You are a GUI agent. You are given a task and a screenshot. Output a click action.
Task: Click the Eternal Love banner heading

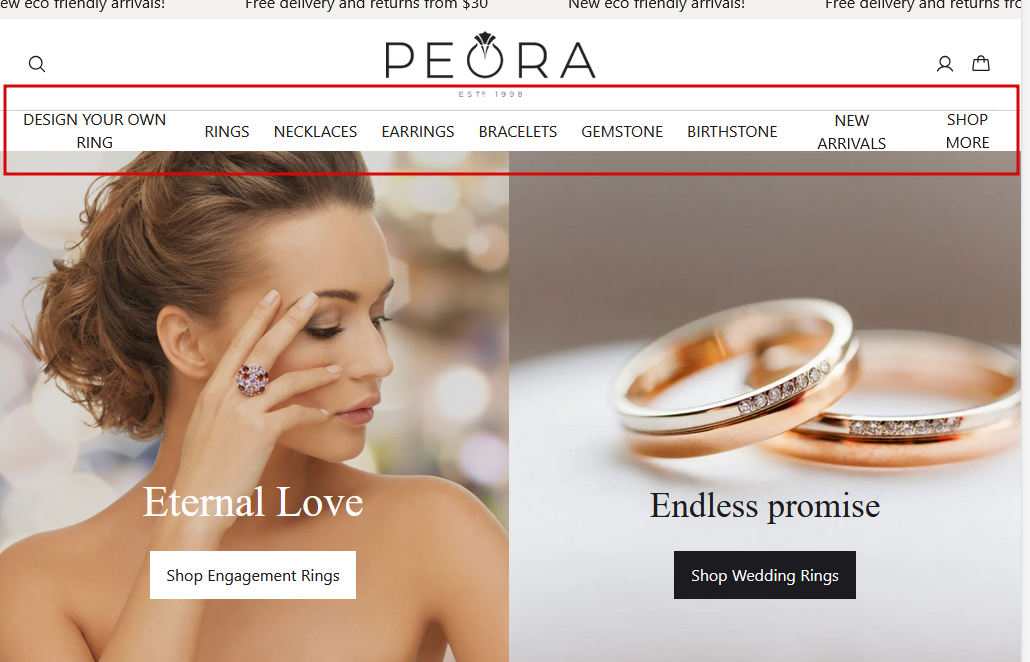point(253,502)
